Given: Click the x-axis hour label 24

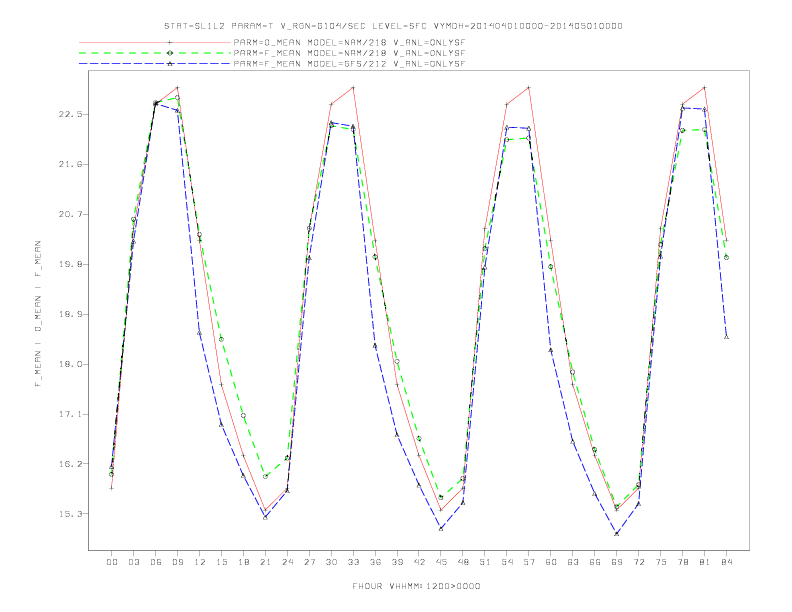Looking at the screenshot, I should [x=287, y=562].
